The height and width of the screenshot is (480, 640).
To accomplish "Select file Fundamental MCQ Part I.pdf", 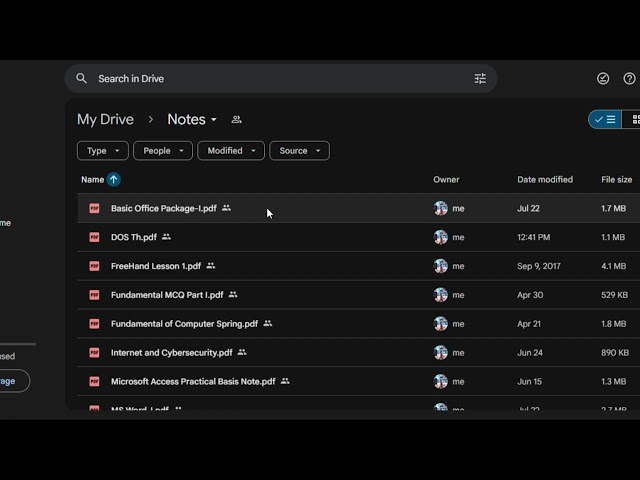I will [167, 295].
